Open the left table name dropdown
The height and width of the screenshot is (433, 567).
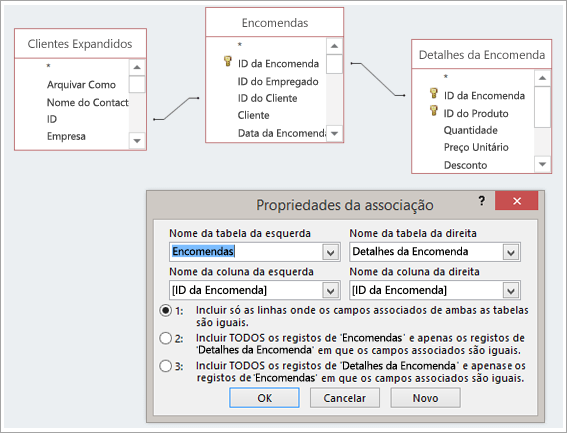tap(331, 252)
